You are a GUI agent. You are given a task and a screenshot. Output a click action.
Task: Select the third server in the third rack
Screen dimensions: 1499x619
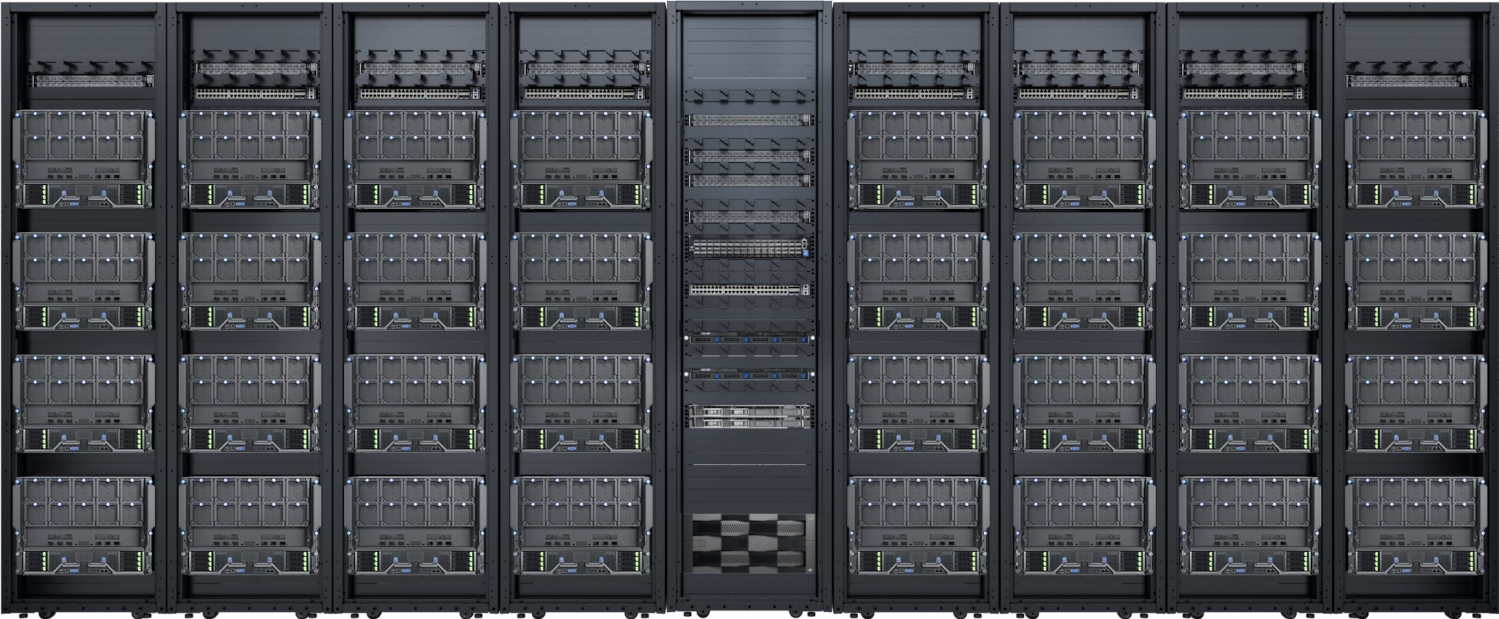[x=416, y=403]
